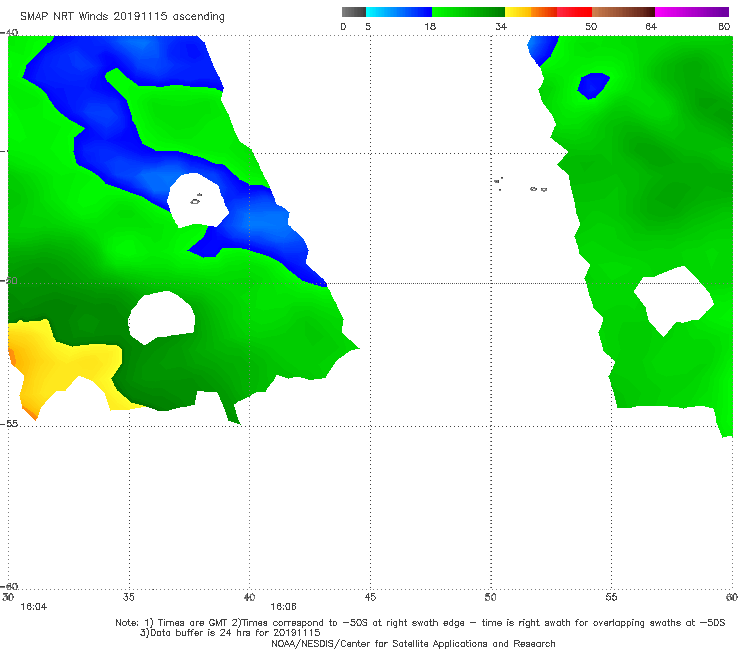The image size is (740, 650).
Task: Click the title "SMAP NRT Winds 20191115 ascending"
Action: tap(122, 16)
